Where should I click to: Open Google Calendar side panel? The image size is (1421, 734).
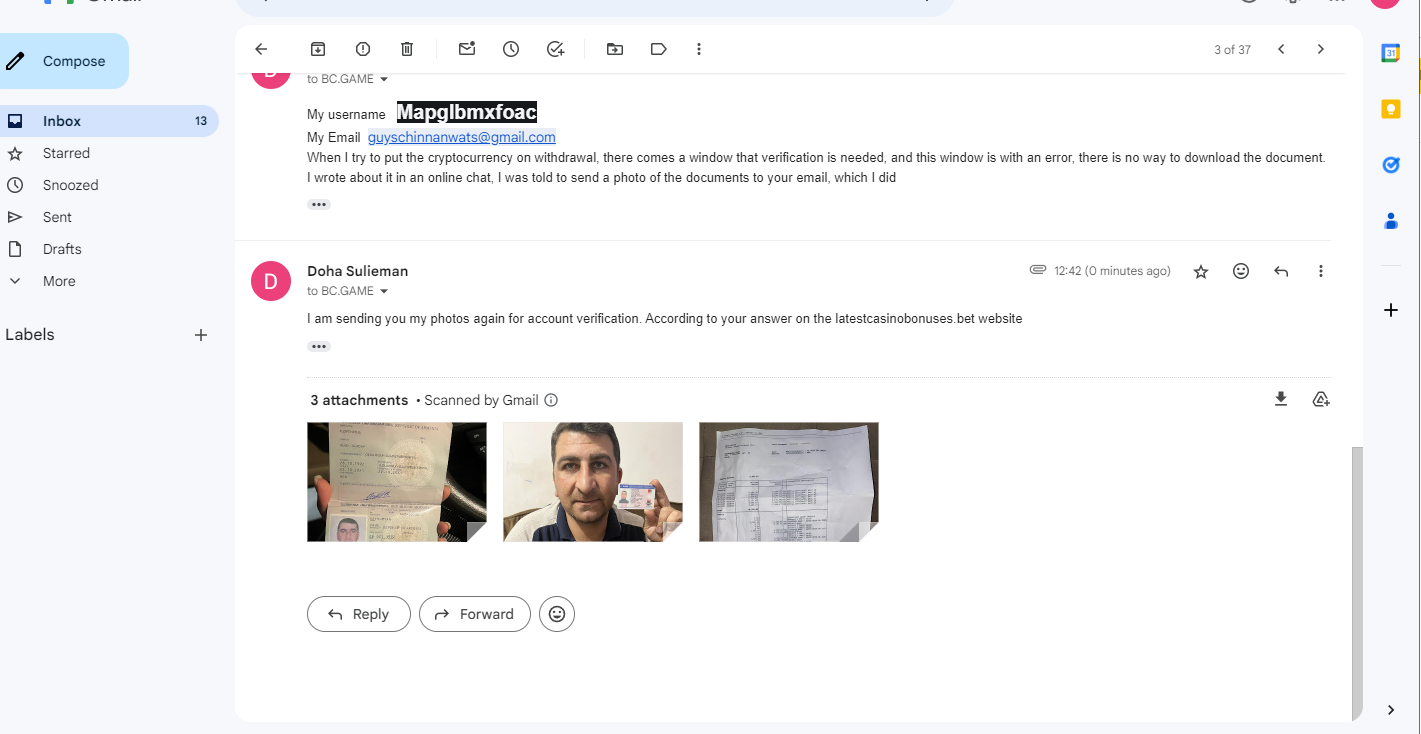click(x=1390, y=54)
